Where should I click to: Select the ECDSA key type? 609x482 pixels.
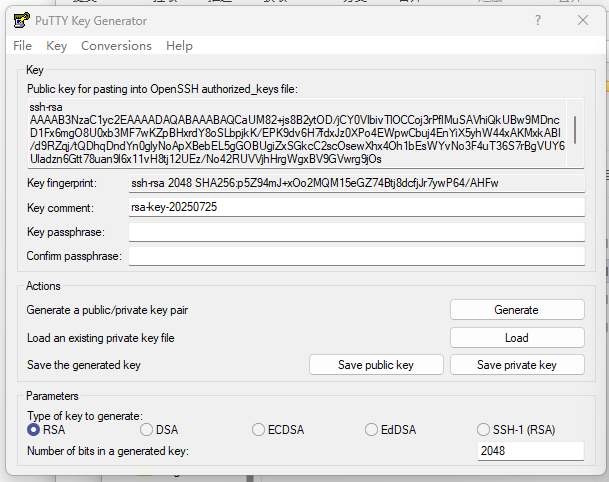259,430
